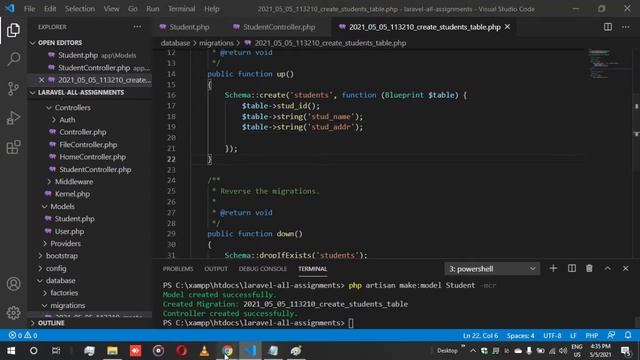Viewport: 640px width, 360px height.
Task: Open the Accounts icon in activity bar
Action: pyautogui.click(x=13, y=284)
